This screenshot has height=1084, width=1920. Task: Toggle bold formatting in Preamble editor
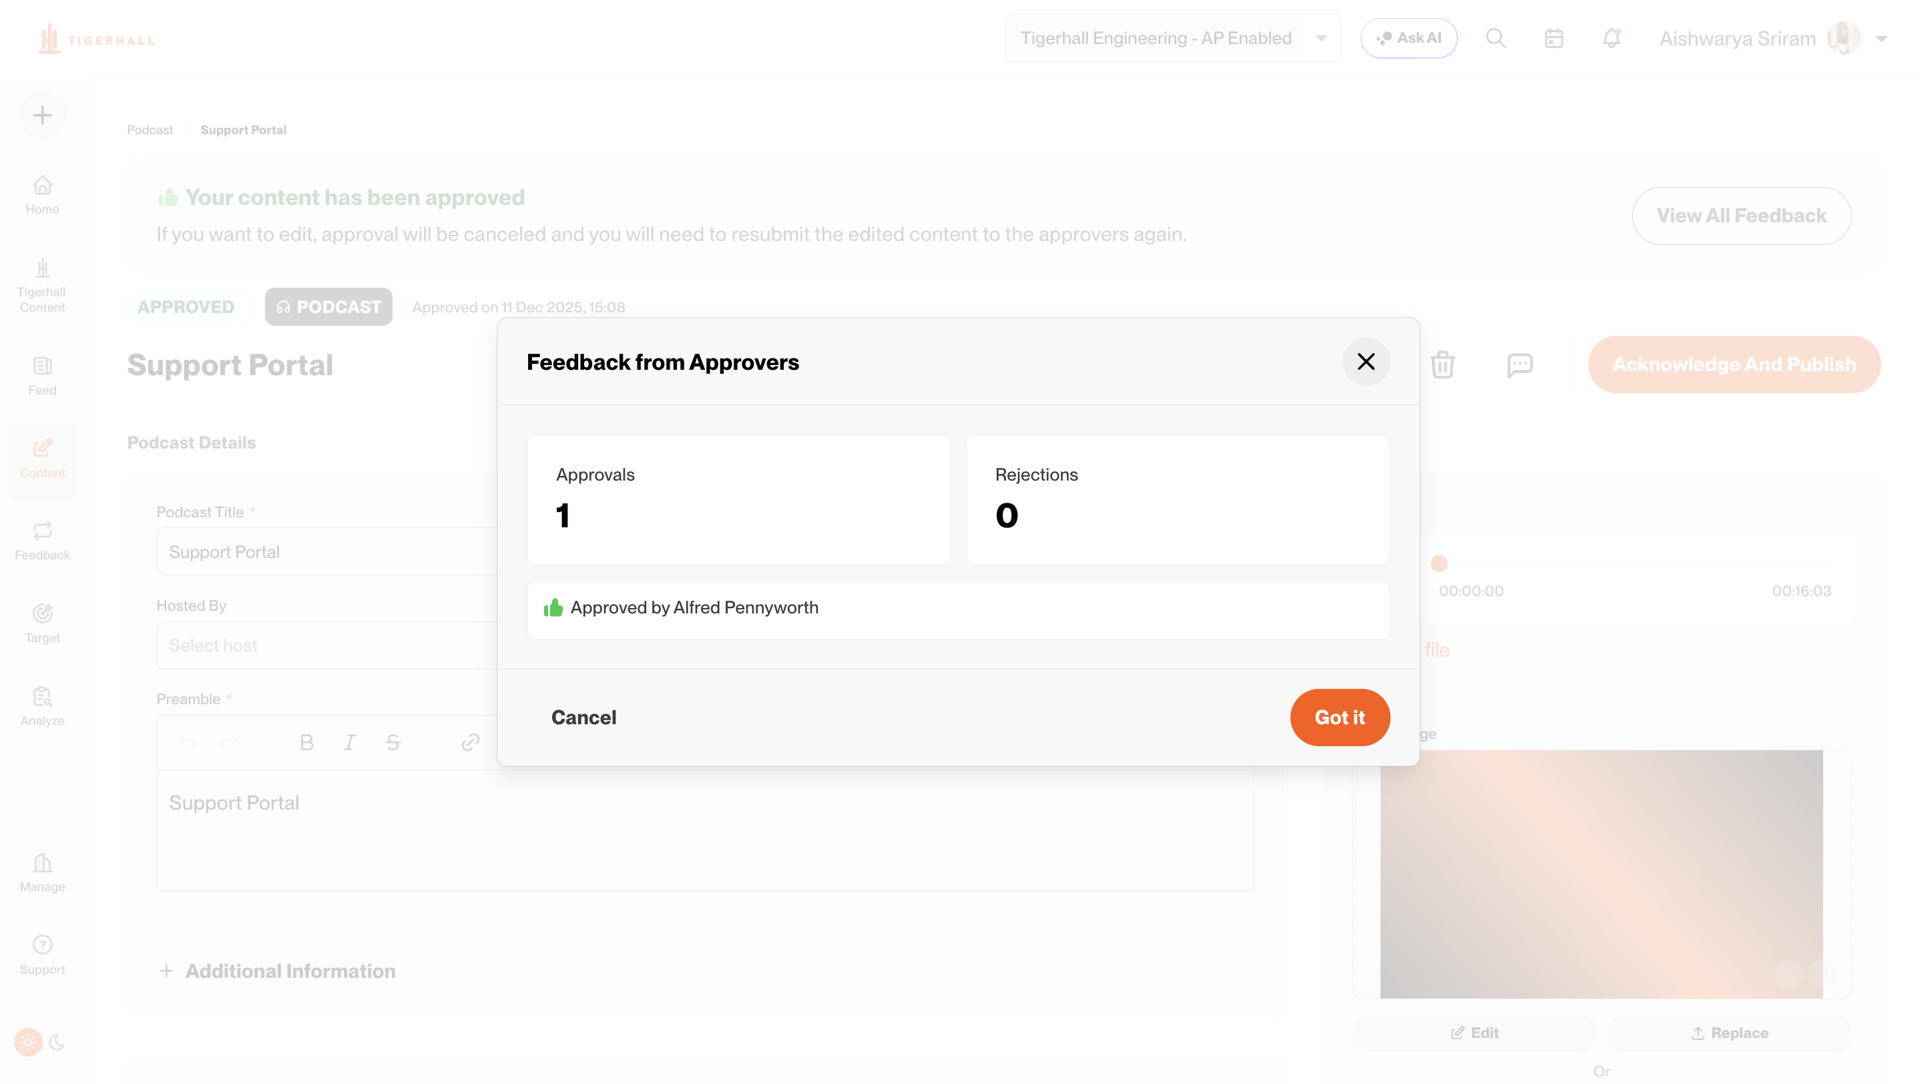click(x=307, y=742)
